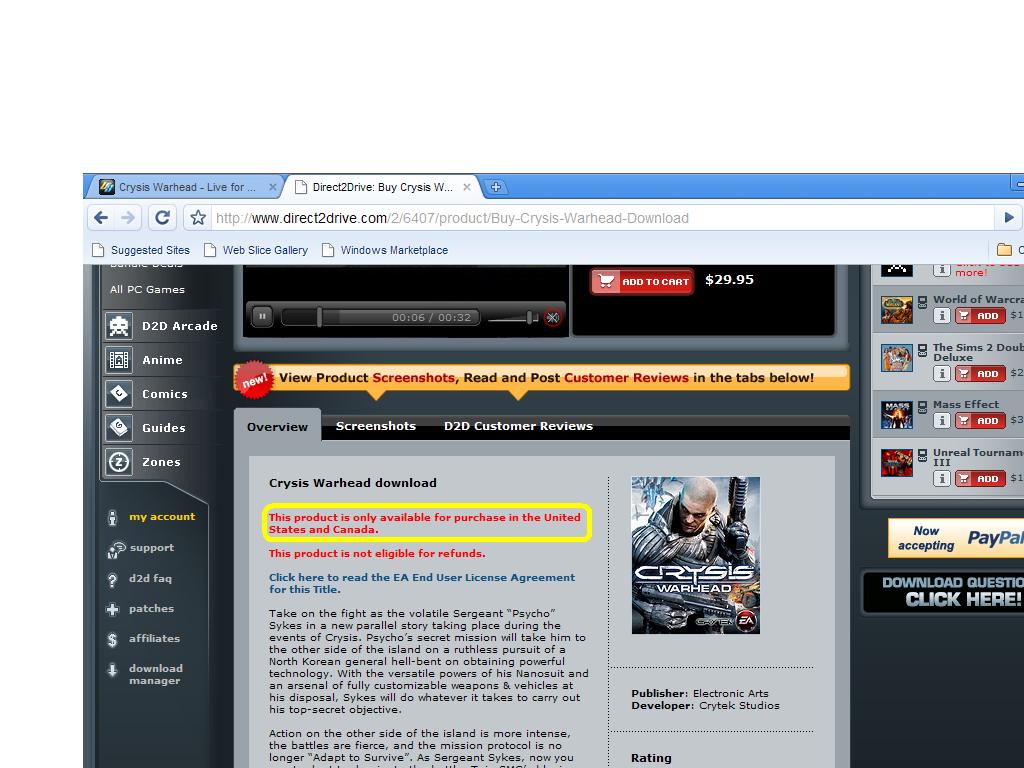
Task: Click the Comics category icon
Action: 119,394
